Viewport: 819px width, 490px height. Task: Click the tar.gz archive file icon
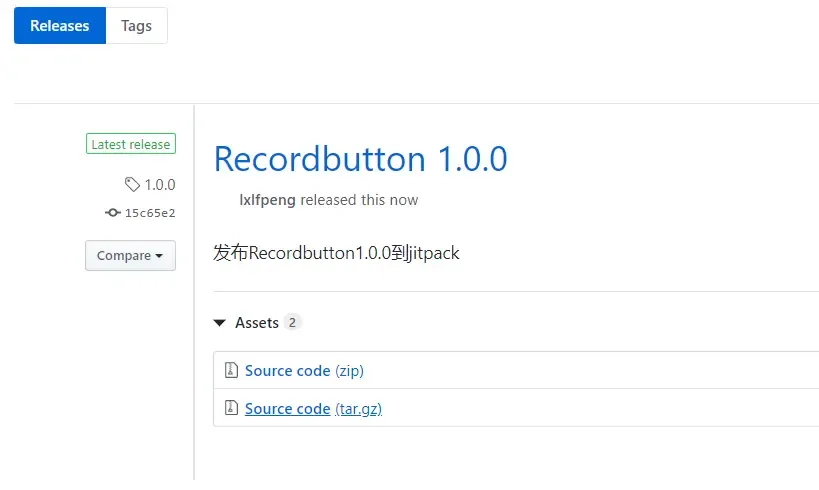coord(231,408)
